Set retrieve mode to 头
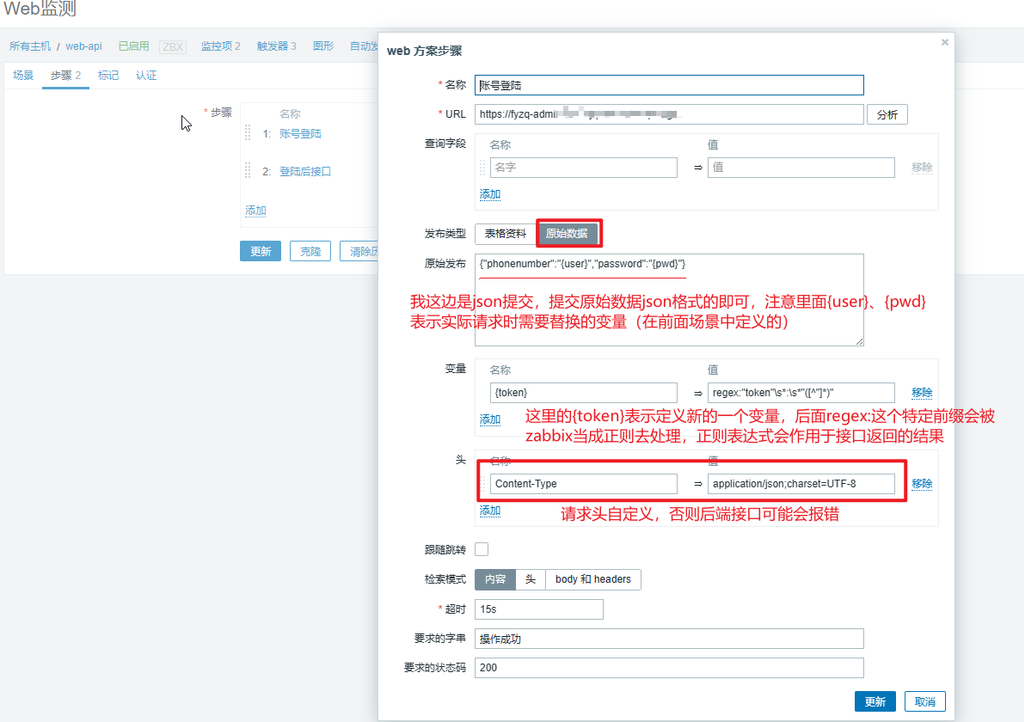The height and width of the screenshot is (722, 1024). point(531,579)
